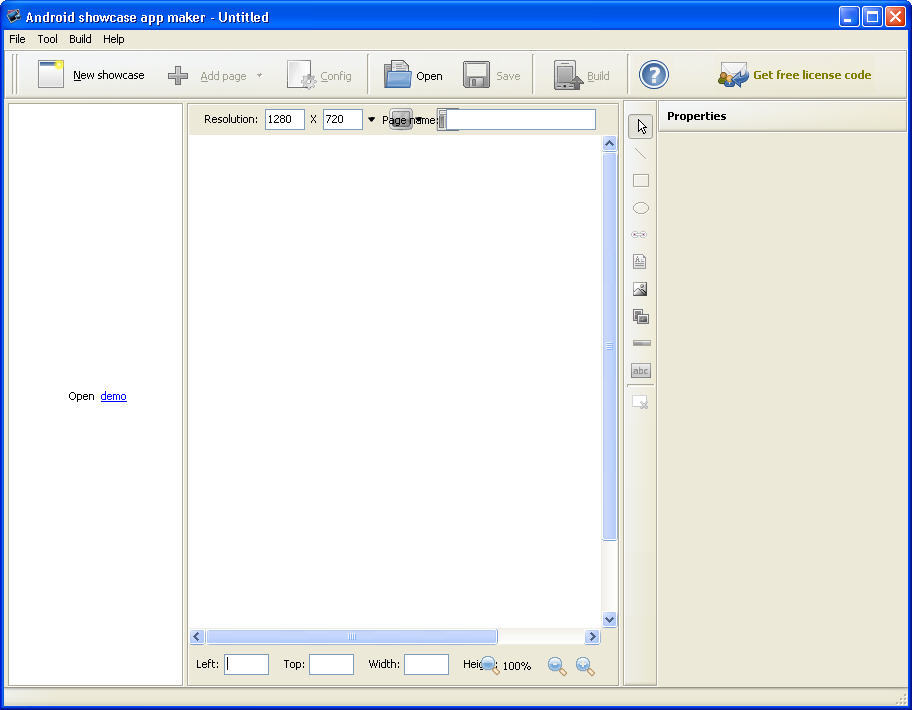Select the horizontal bar tool
Screen dimensions: 912x710
tap(641, 343)
